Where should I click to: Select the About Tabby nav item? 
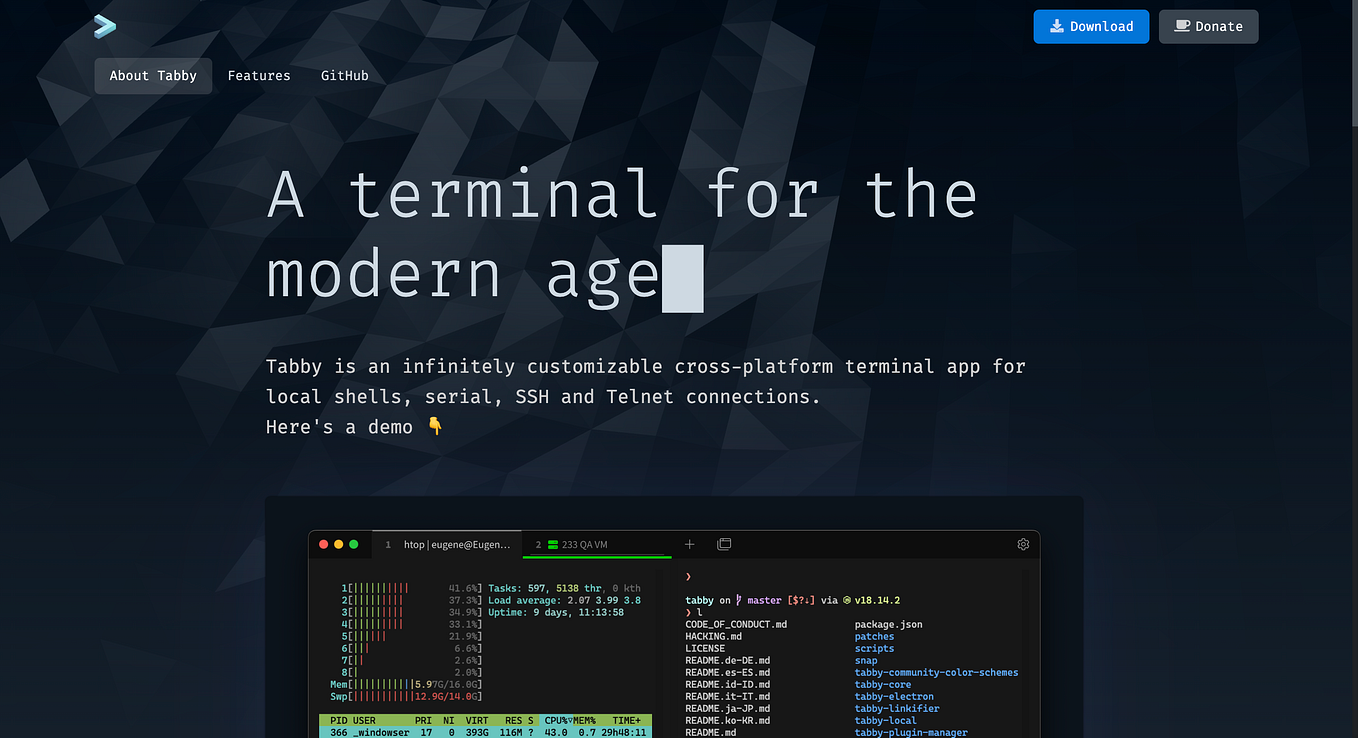(x=152, y=75)
